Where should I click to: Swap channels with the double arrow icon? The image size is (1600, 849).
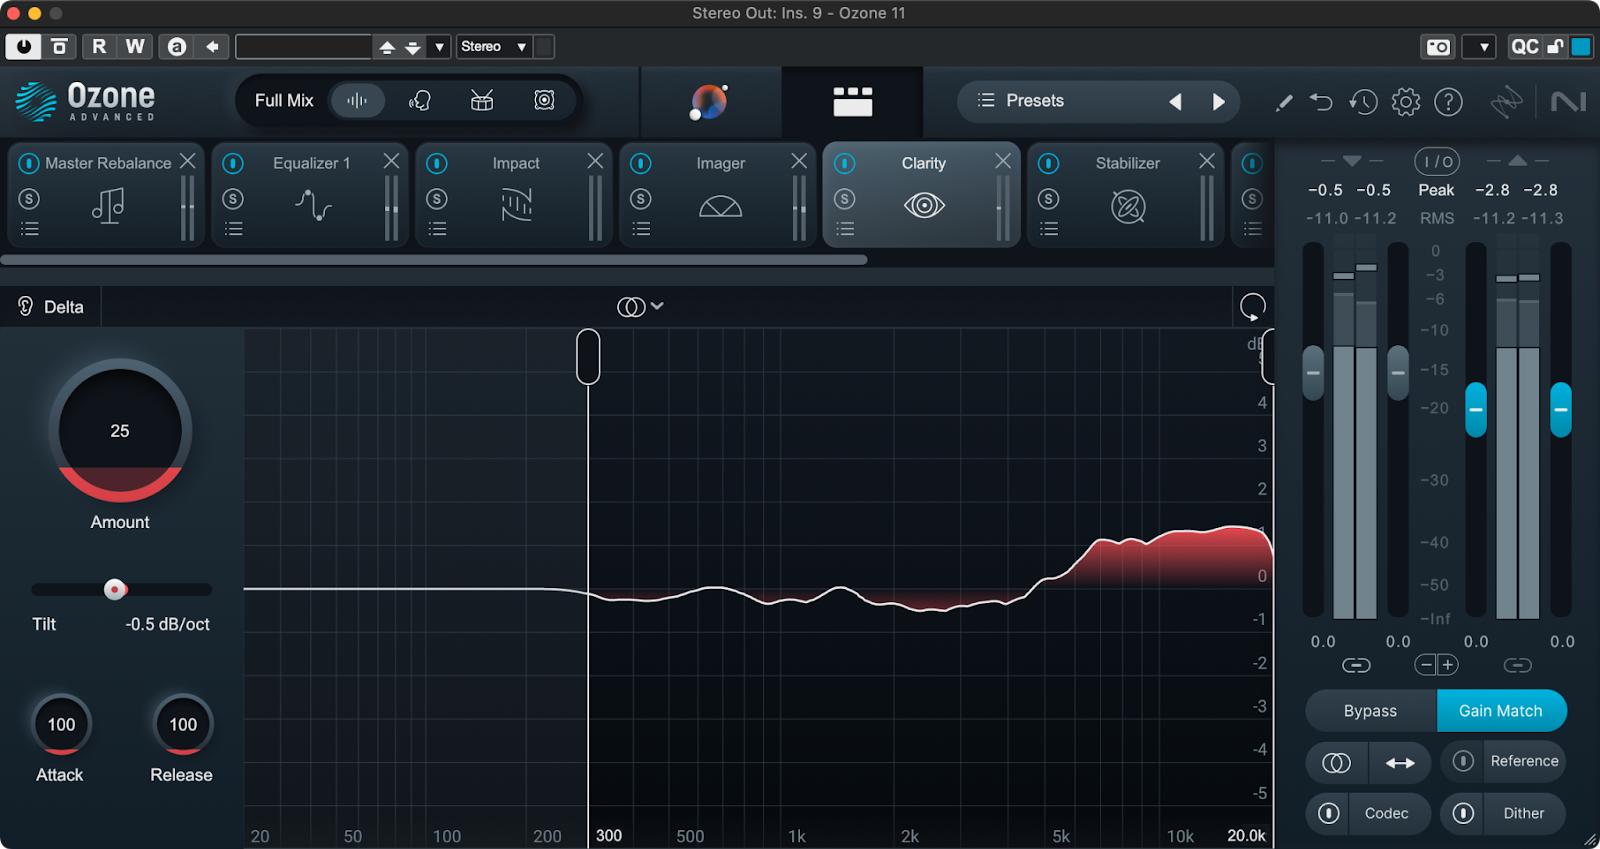(x=1400, y=763)
